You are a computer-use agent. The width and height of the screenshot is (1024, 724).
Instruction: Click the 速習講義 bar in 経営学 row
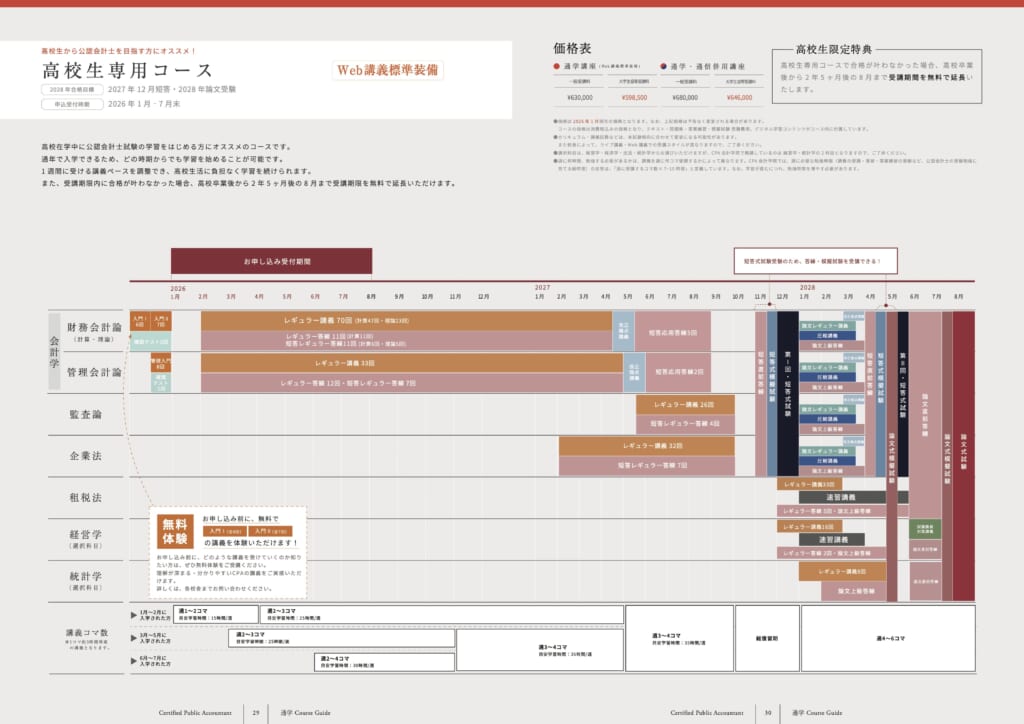coord(832,539)
